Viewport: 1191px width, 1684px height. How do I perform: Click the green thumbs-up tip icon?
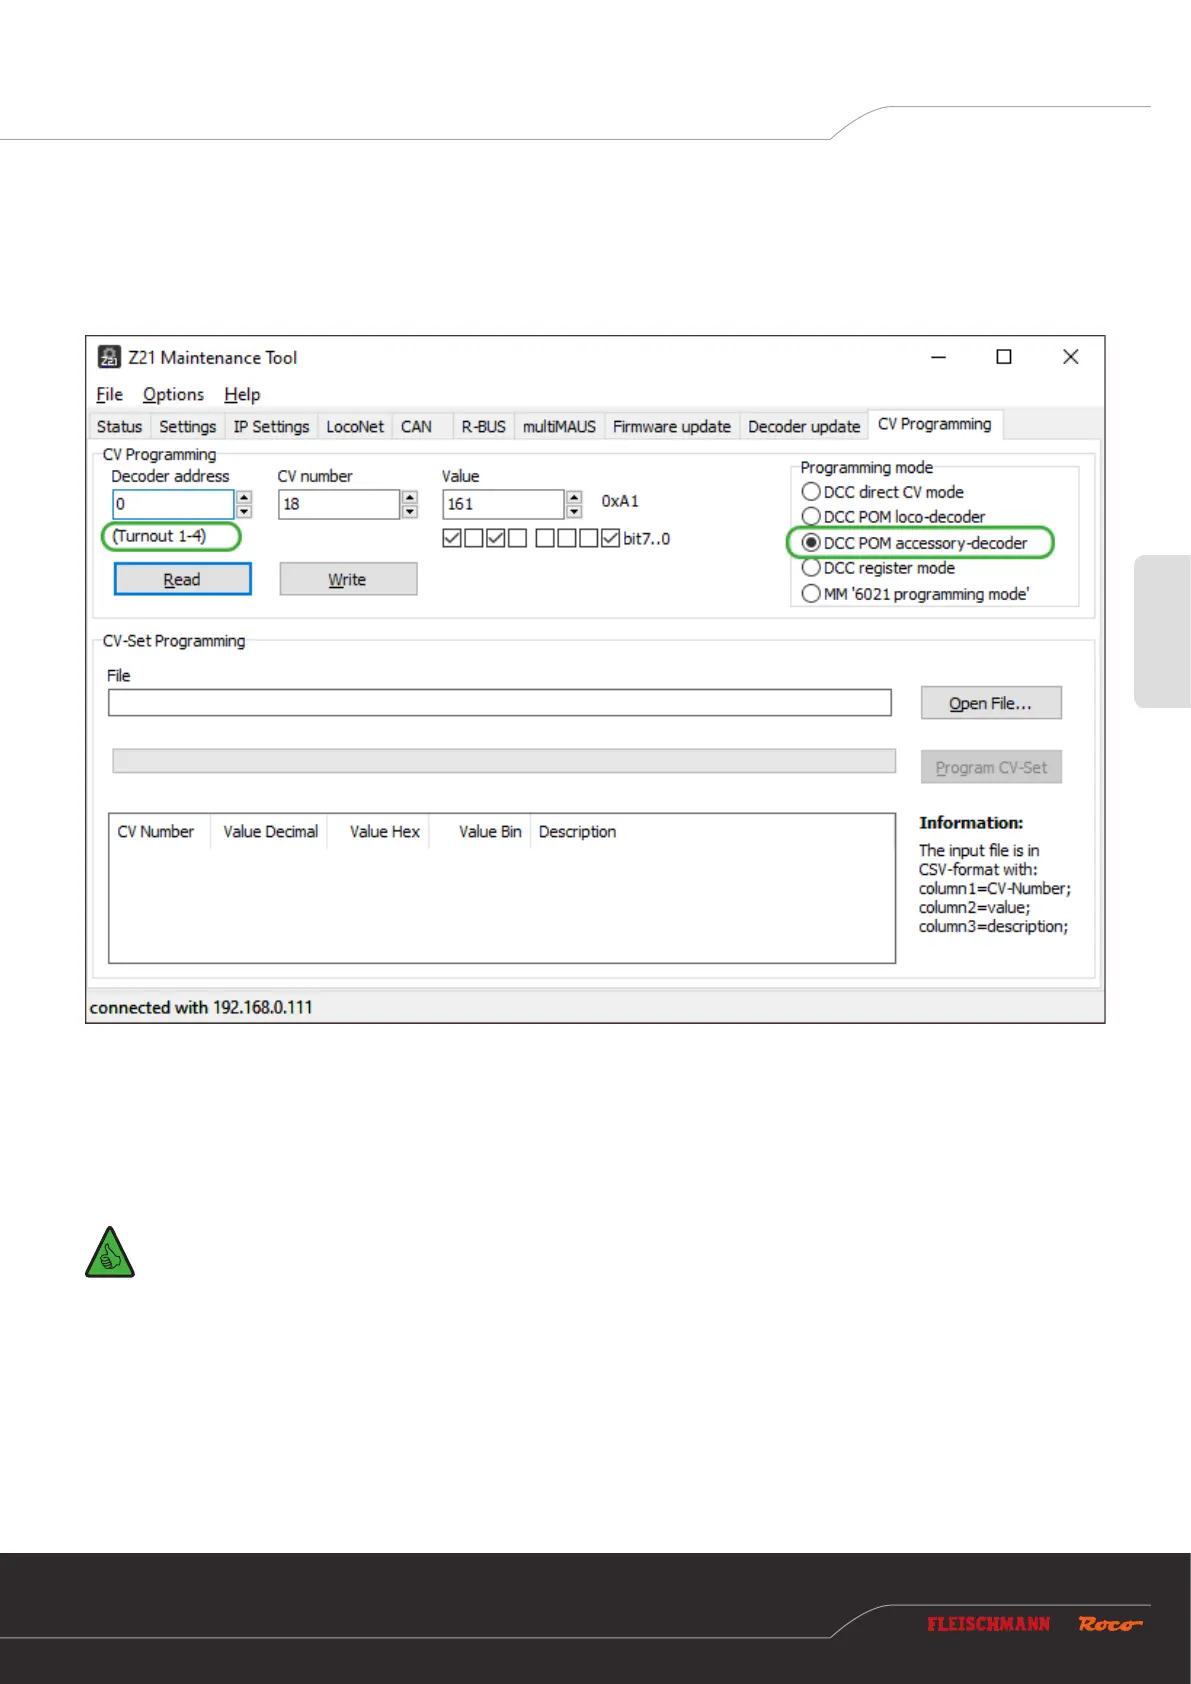point(110,1252)
